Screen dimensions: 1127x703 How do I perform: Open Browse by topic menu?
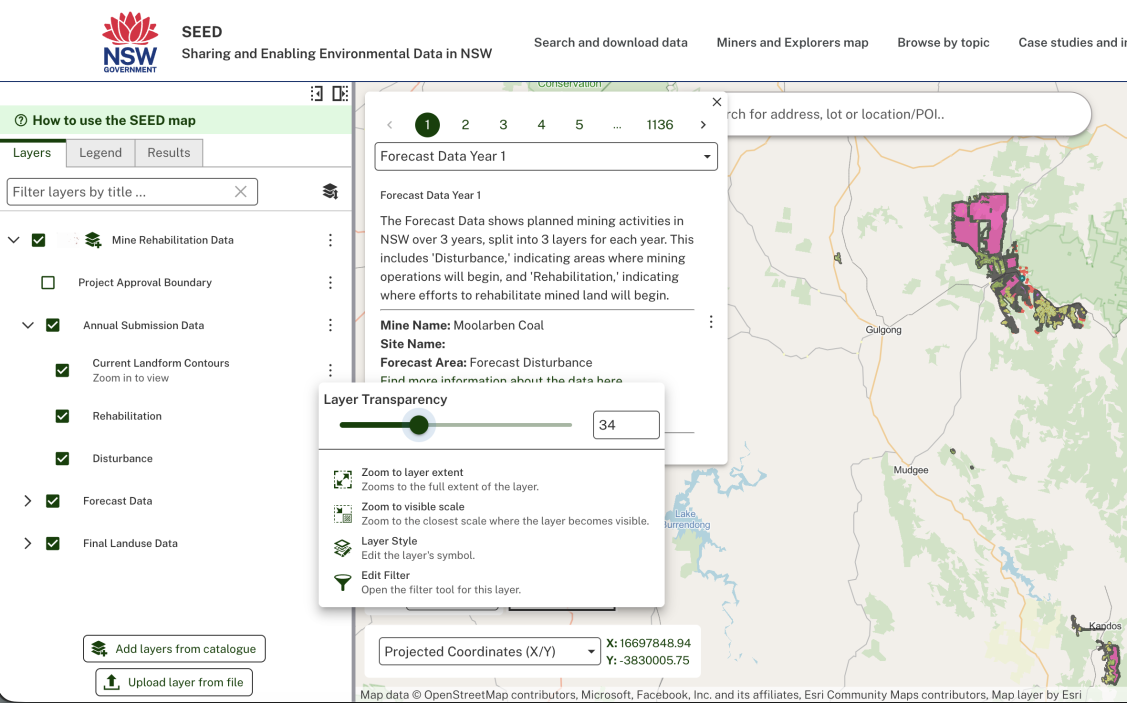943,42
